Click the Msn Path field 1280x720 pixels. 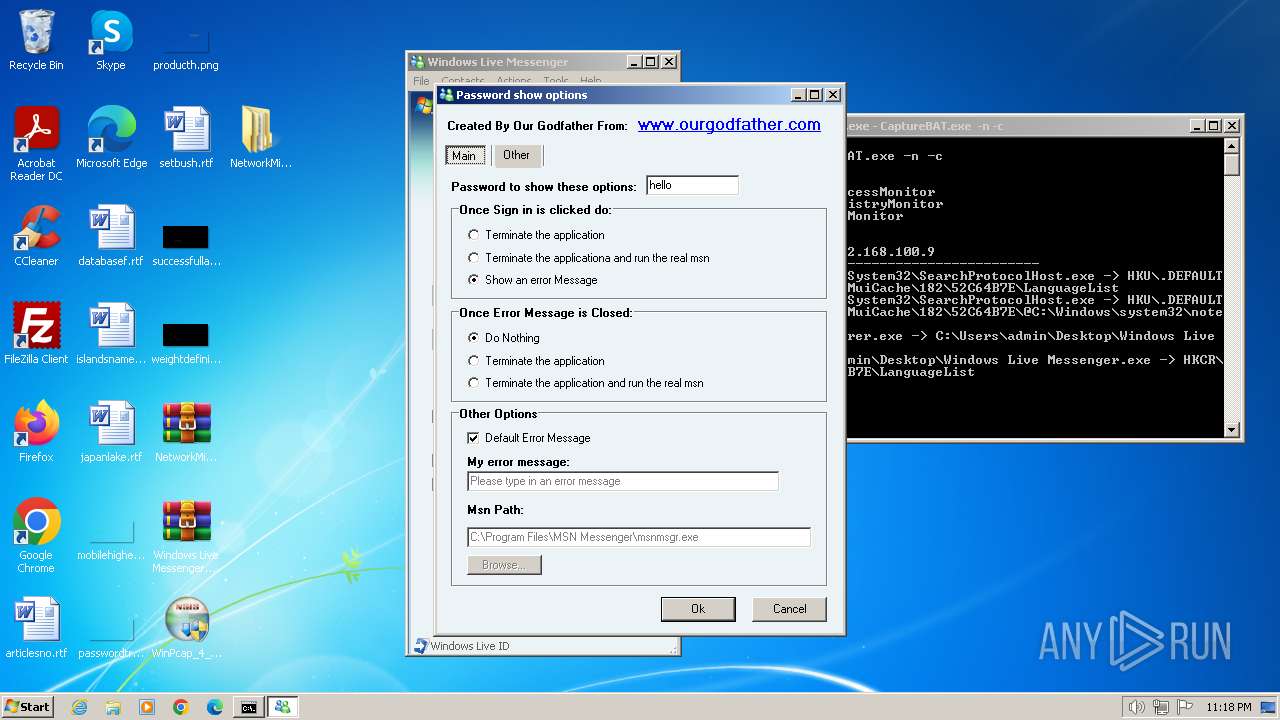(638, 537)
